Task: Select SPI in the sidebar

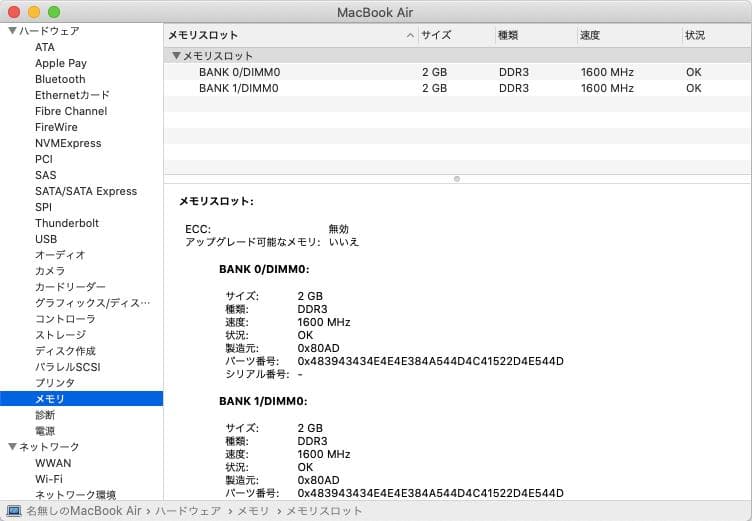Action: coord(43,207)
